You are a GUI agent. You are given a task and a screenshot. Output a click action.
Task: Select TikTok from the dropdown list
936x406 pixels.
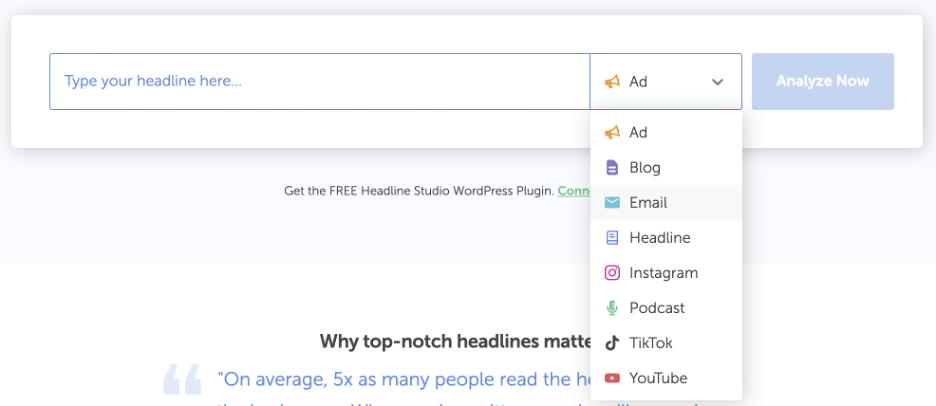coord(666,343)
